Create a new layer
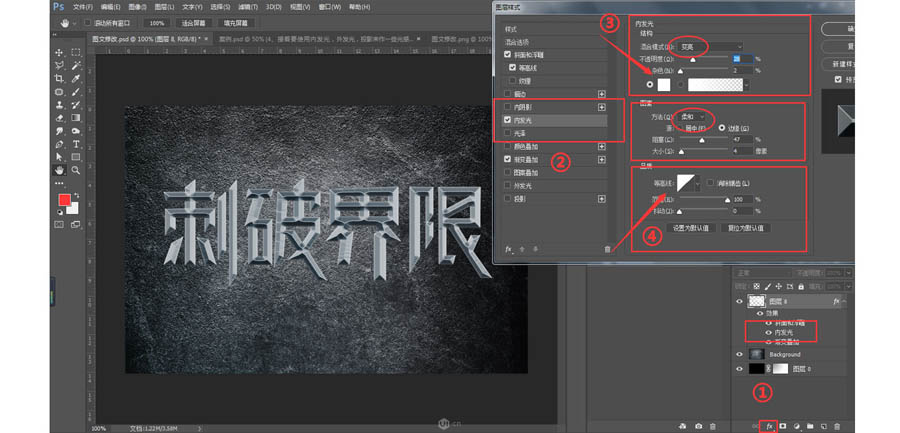900x433 pixels. click(824, 427)
